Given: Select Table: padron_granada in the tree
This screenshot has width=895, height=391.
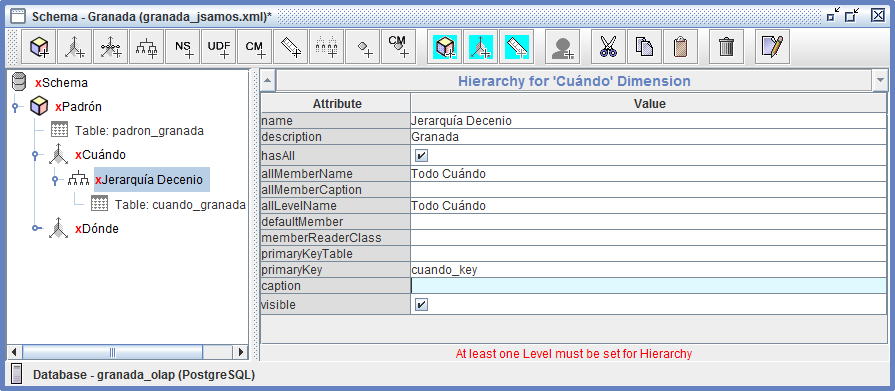Looking at the screenshot, I should pyautogui.click(x=139, y=131).
